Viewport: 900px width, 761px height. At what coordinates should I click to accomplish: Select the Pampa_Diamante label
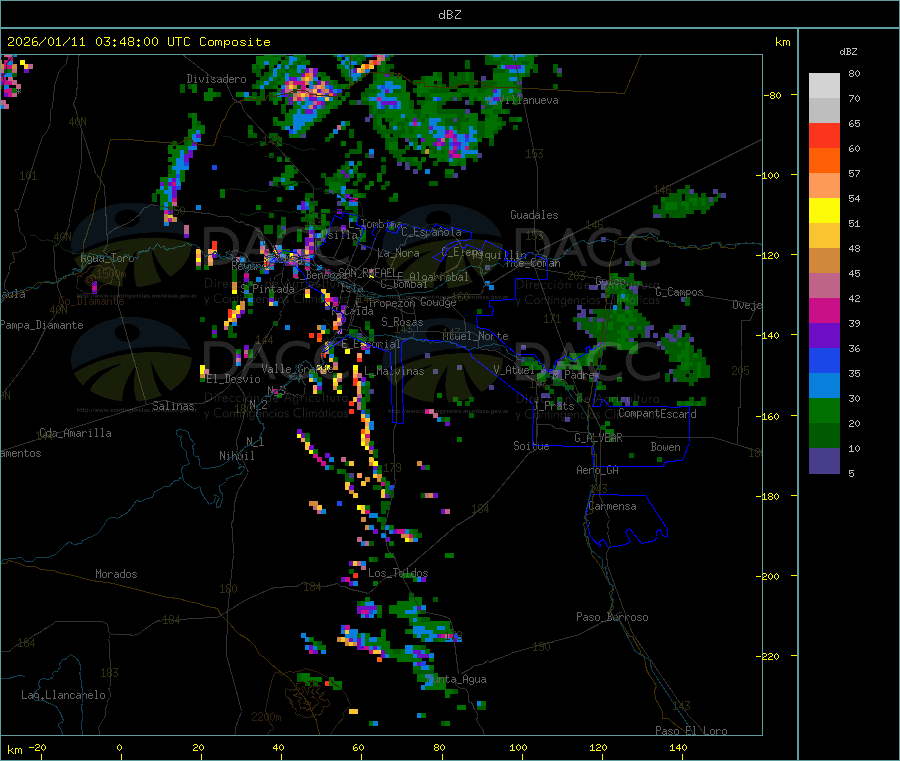tap(42, 325)
